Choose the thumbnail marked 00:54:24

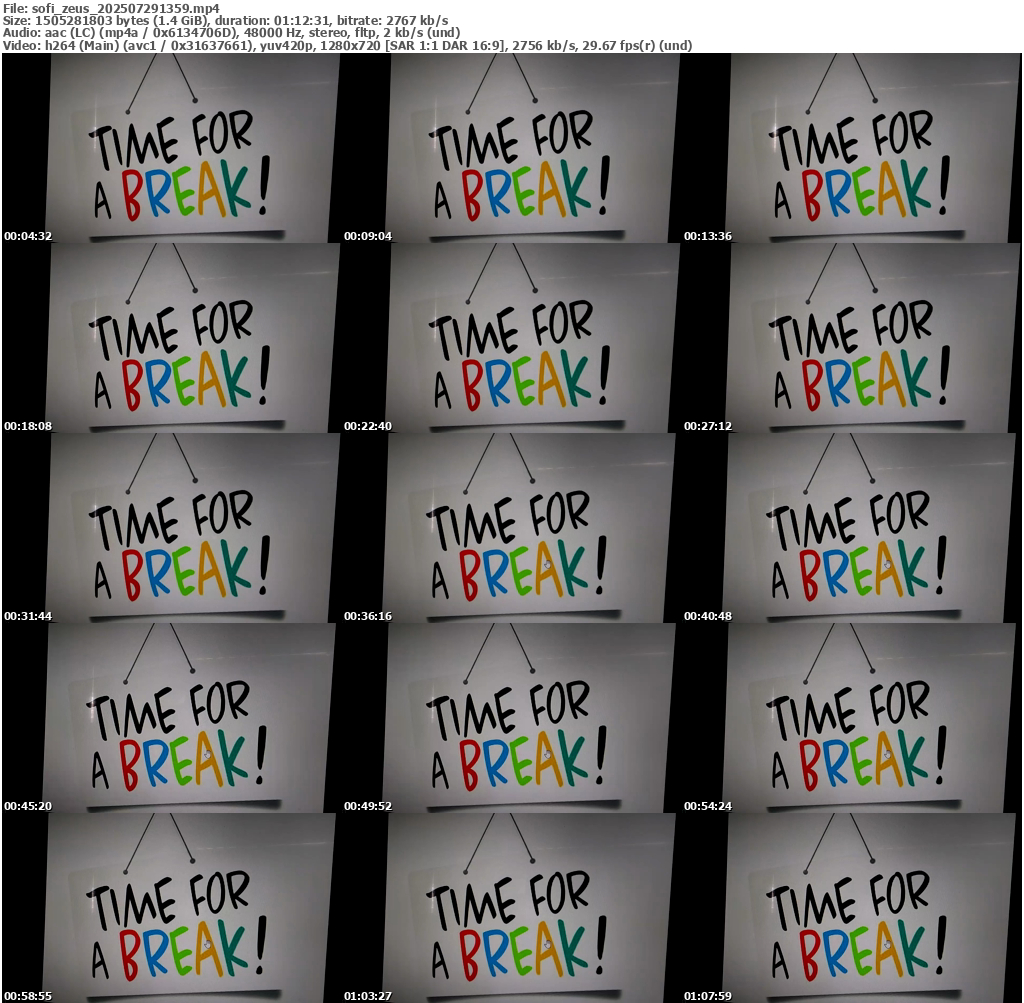click(x=852, y=718)
